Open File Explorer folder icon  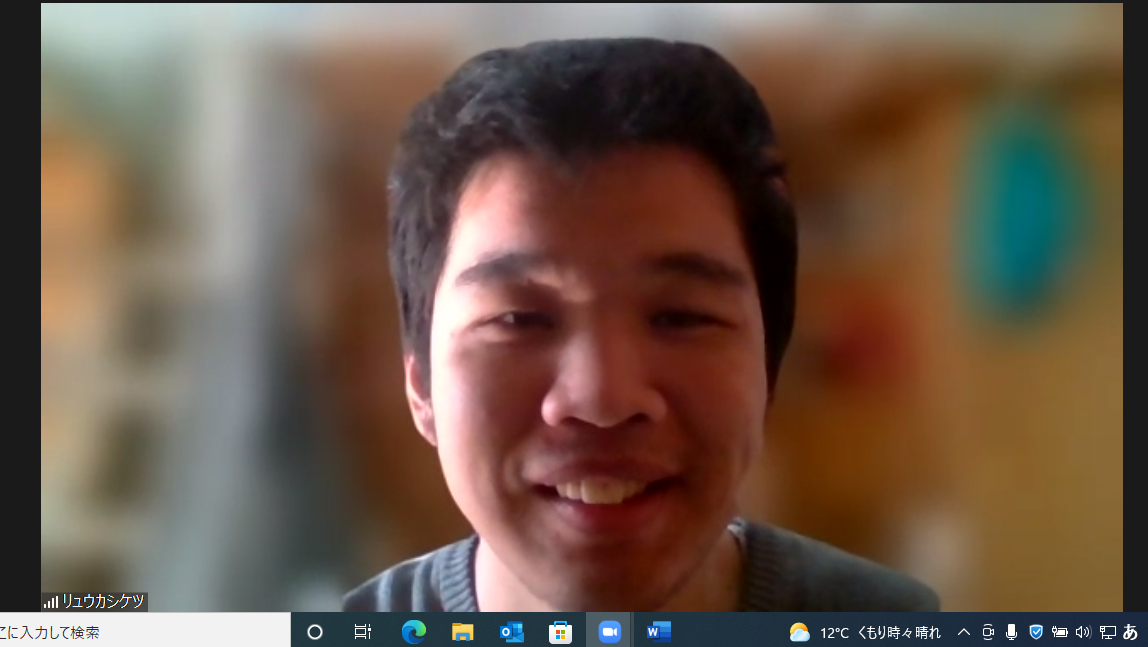(x=463, y=632)
